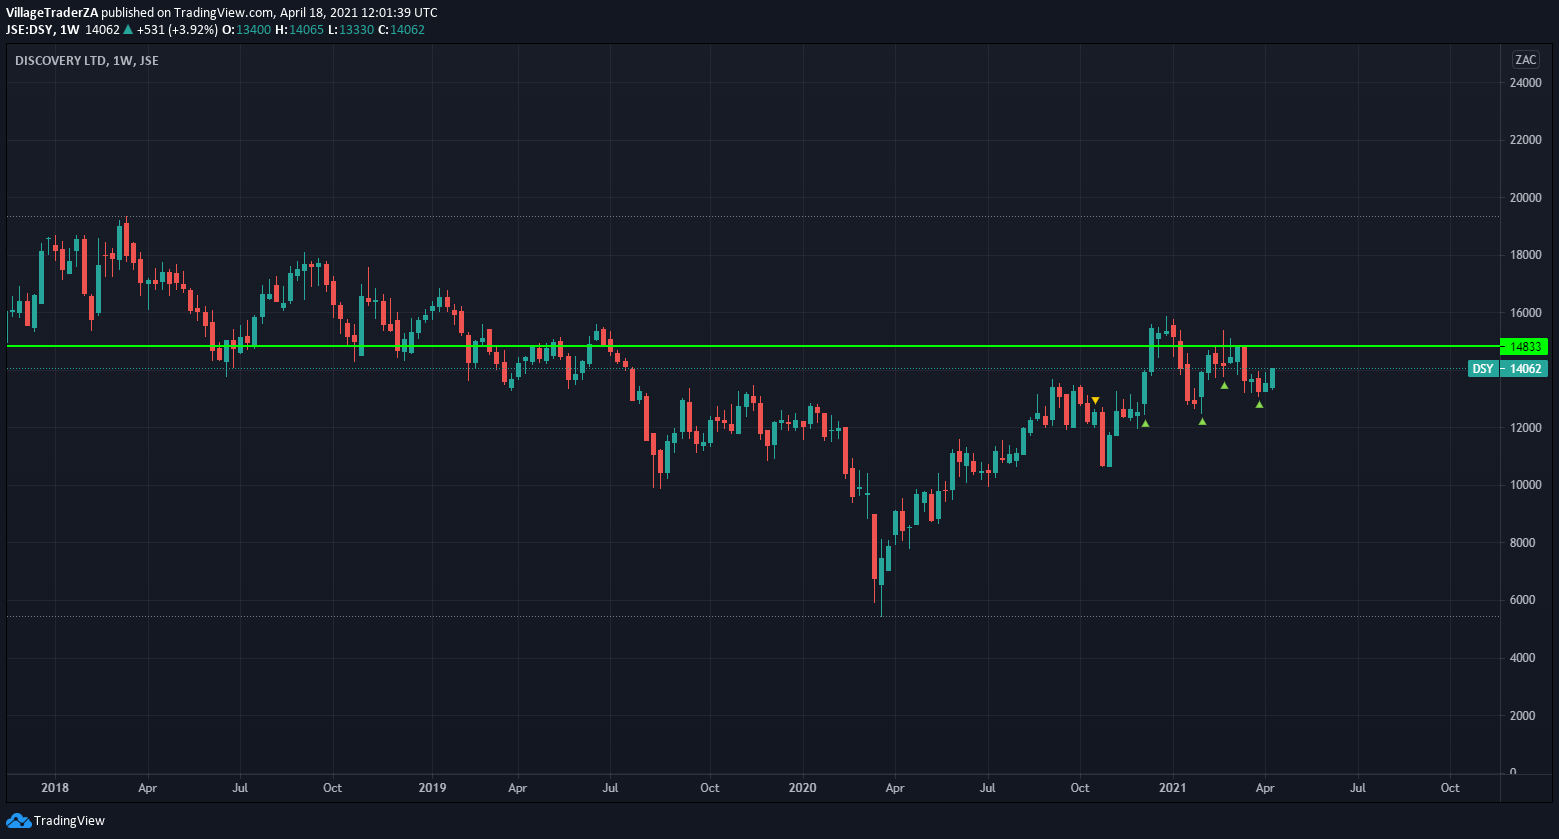Click the high value 14065 in the header
1559x839 pixels.
[305, 30]
